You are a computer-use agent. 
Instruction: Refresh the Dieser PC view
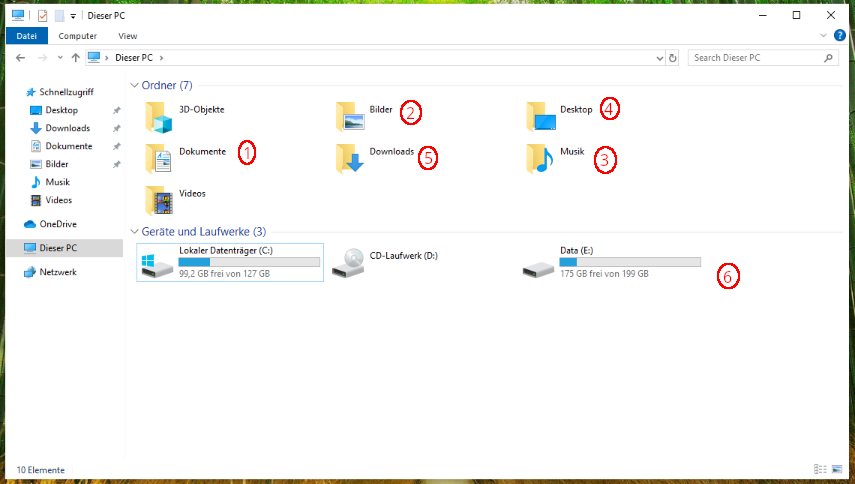673,58
